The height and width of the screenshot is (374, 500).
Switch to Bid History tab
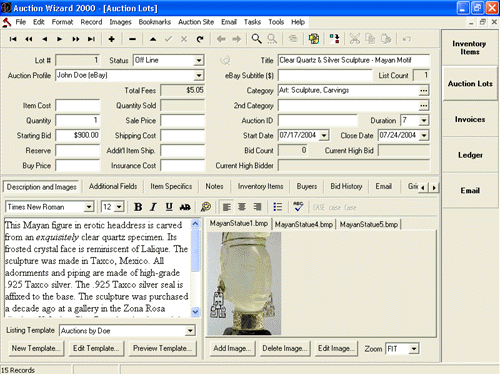[346, 186]
